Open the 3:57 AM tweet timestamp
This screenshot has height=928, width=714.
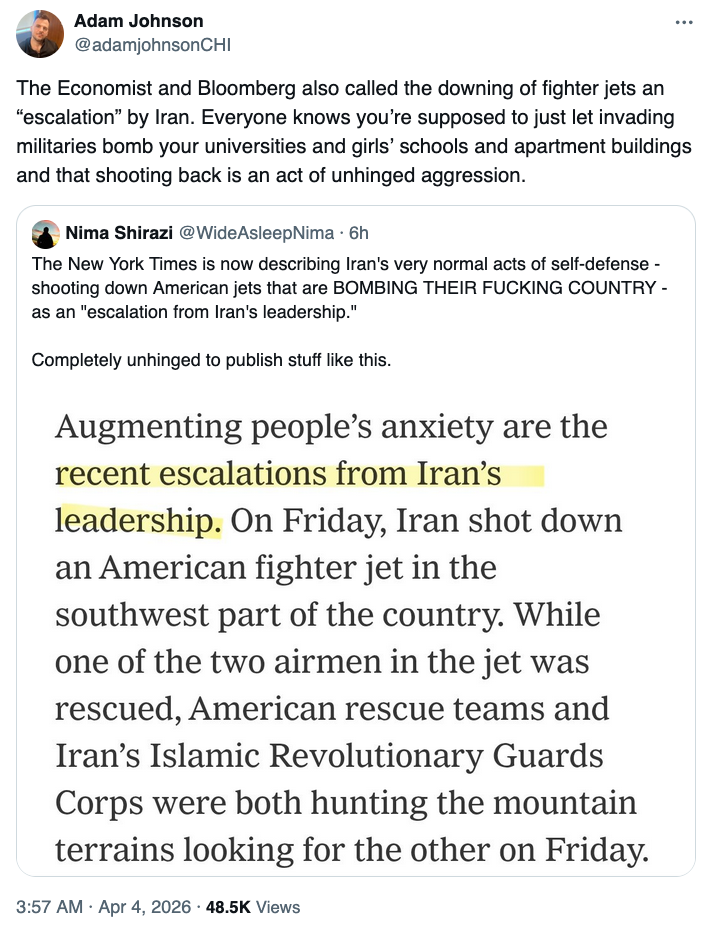click(50, 907)
